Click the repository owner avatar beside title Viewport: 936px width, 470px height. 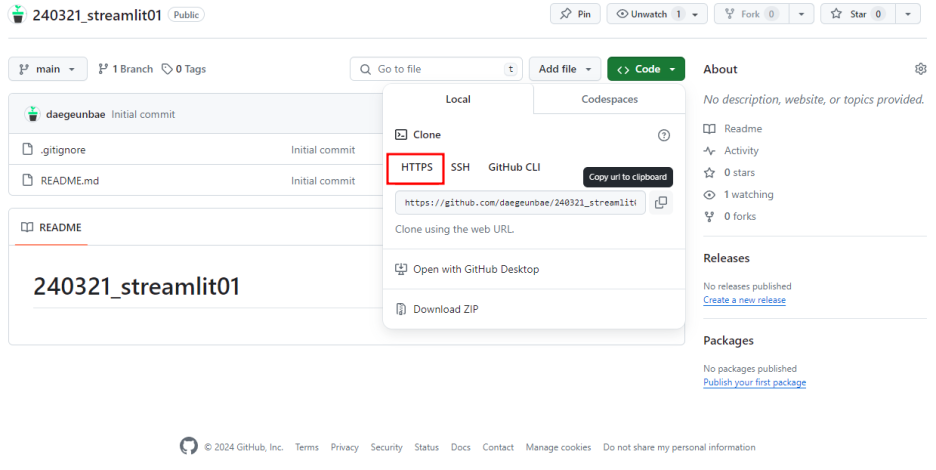[18, 14]
